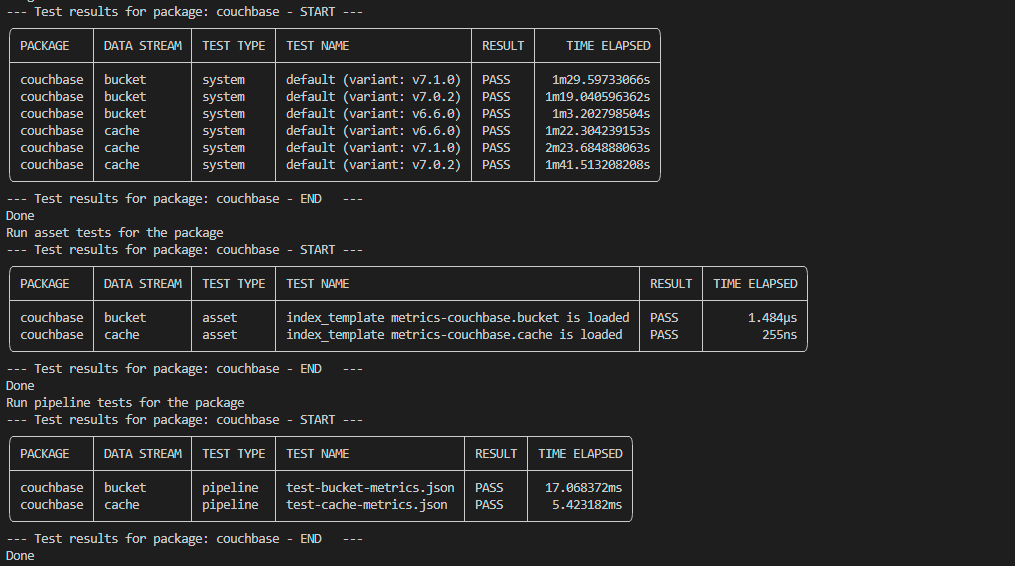Click elapsed time 255ns
The image size is (1015, 566).
click(779, 335)
